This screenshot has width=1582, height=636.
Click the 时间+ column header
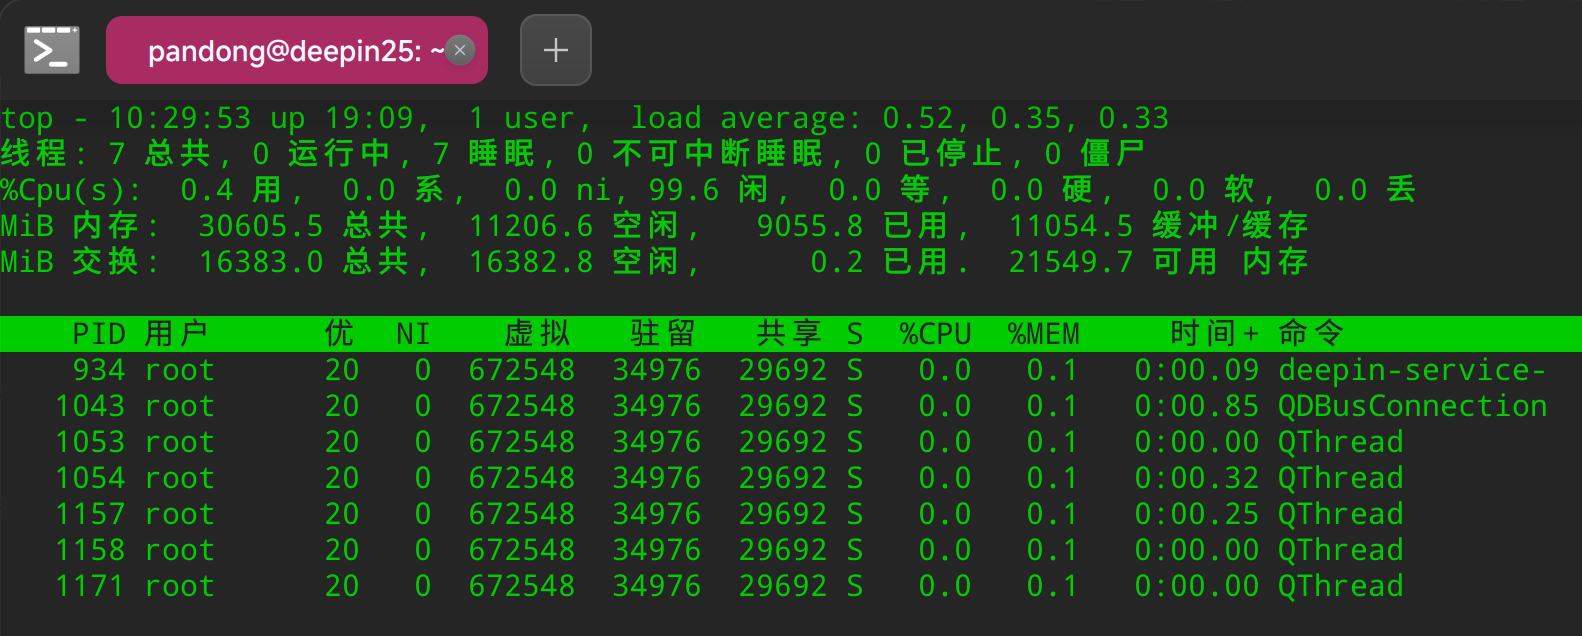pos(1214,334)
